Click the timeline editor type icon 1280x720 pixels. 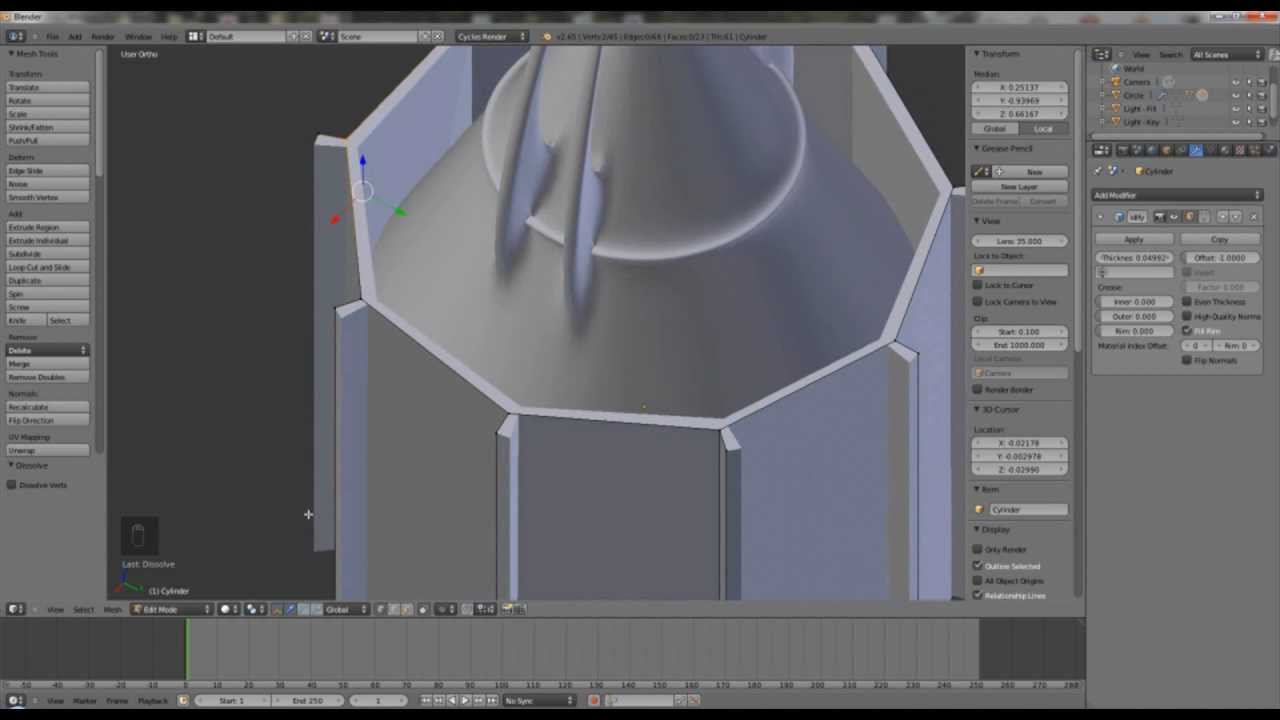(15, 700)
